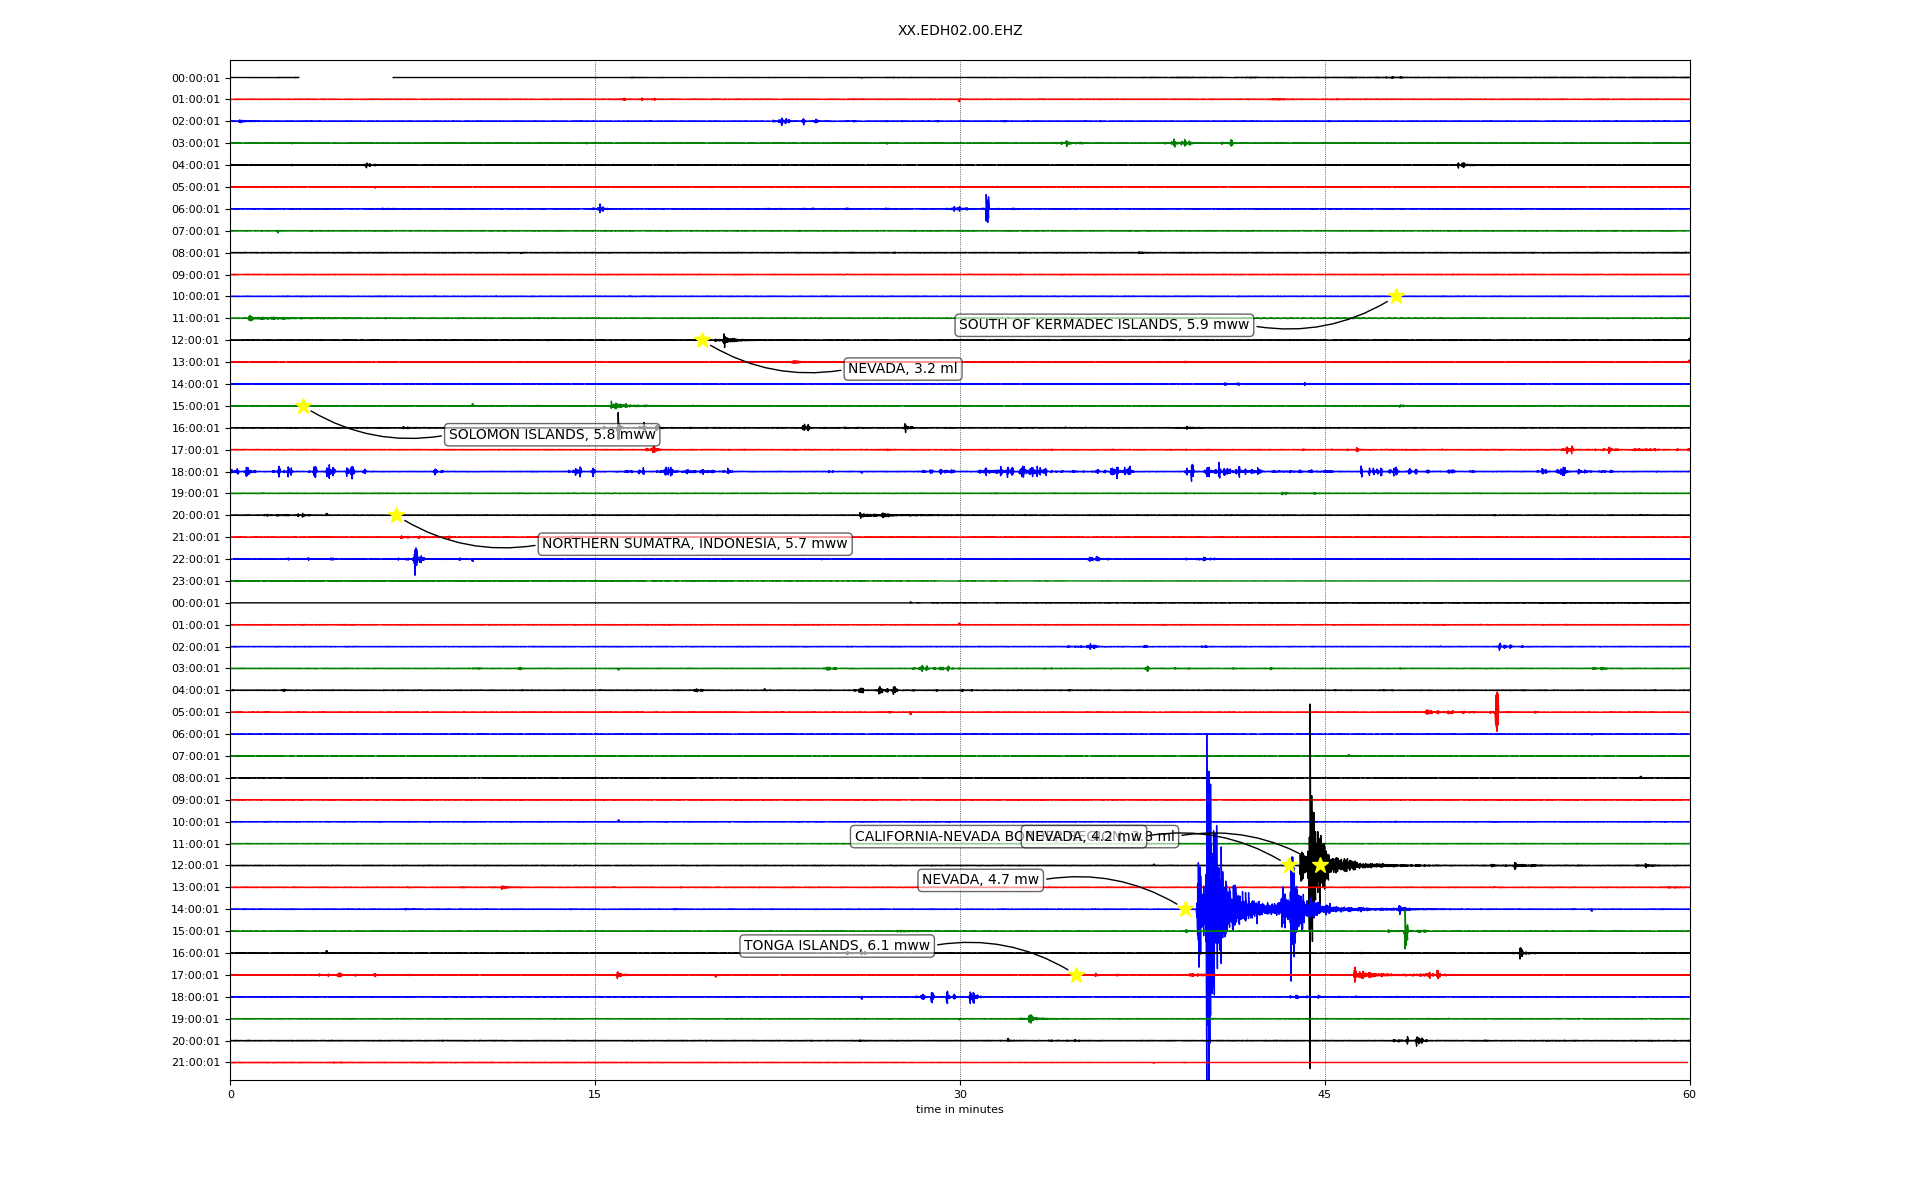Click the plot title XX.EDH02.00.EHZ
Image resolution: width=1920 pixels, height=1200 pixels.
(x=959, y=31)
